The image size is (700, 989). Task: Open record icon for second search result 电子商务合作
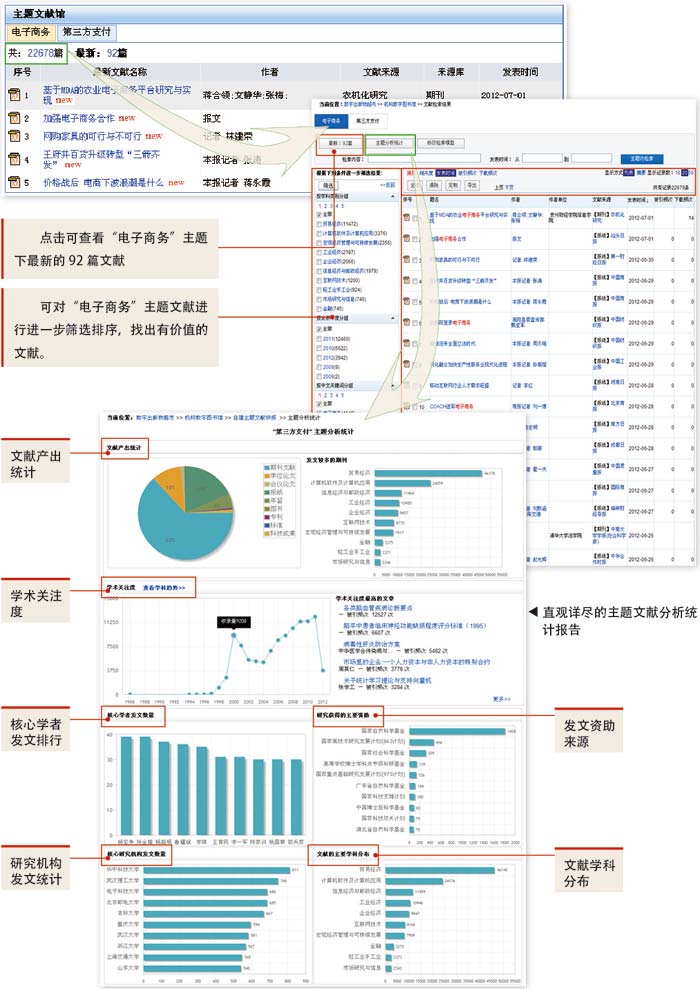(x=407, y=239)
